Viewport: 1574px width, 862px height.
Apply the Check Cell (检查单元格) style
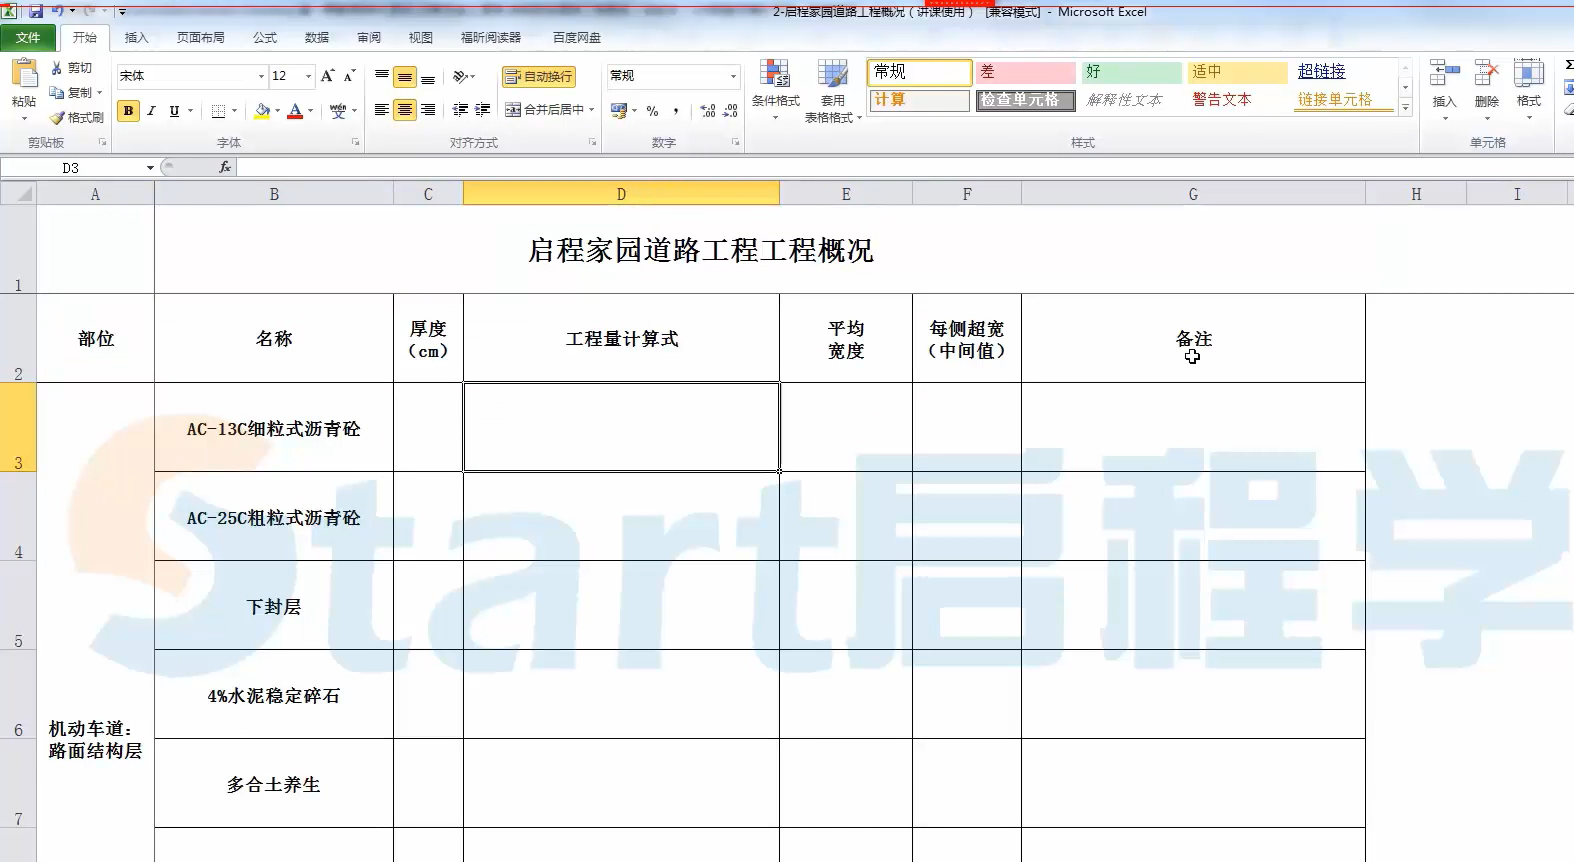point(1025,100)
